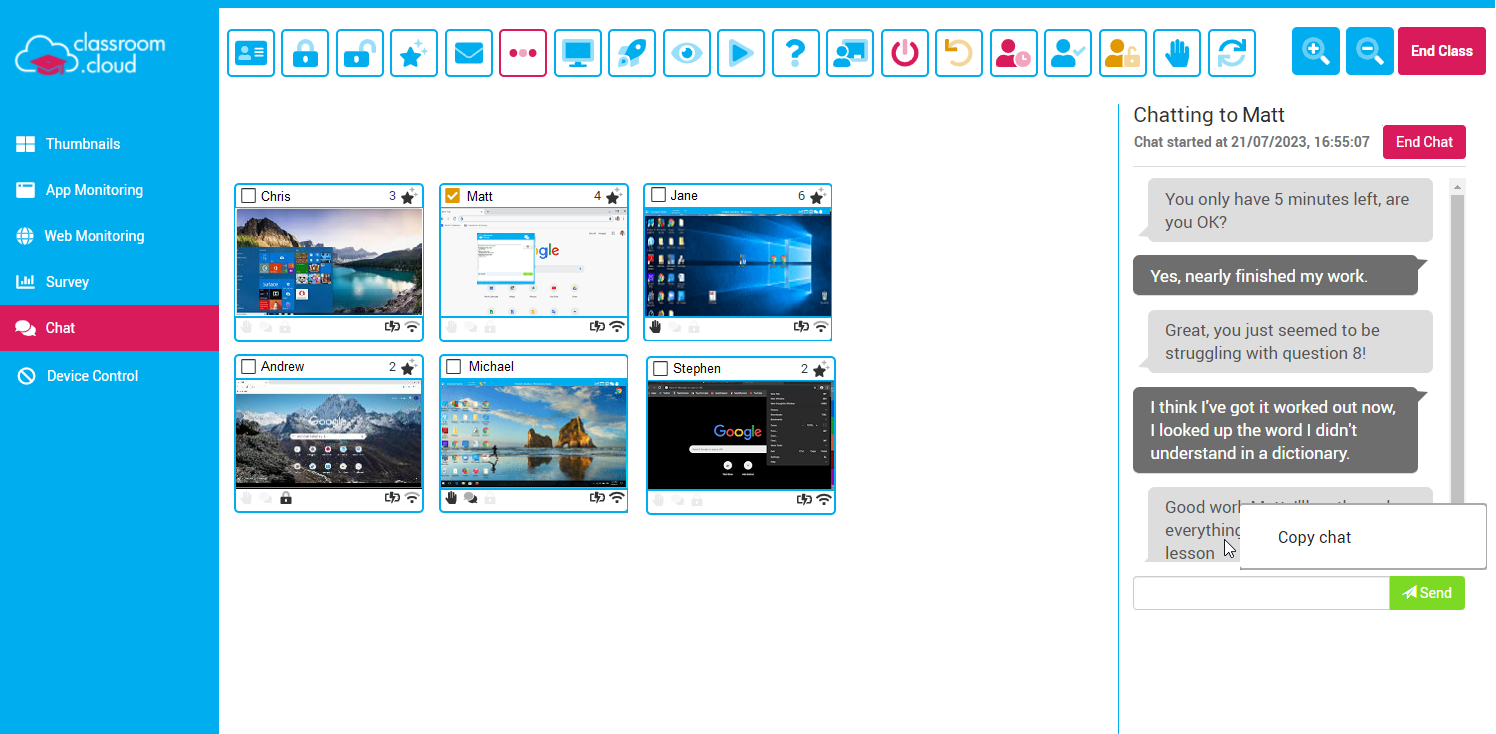Clear raised hands with the hand icon
The image size is (1496, 734).
1177,52
